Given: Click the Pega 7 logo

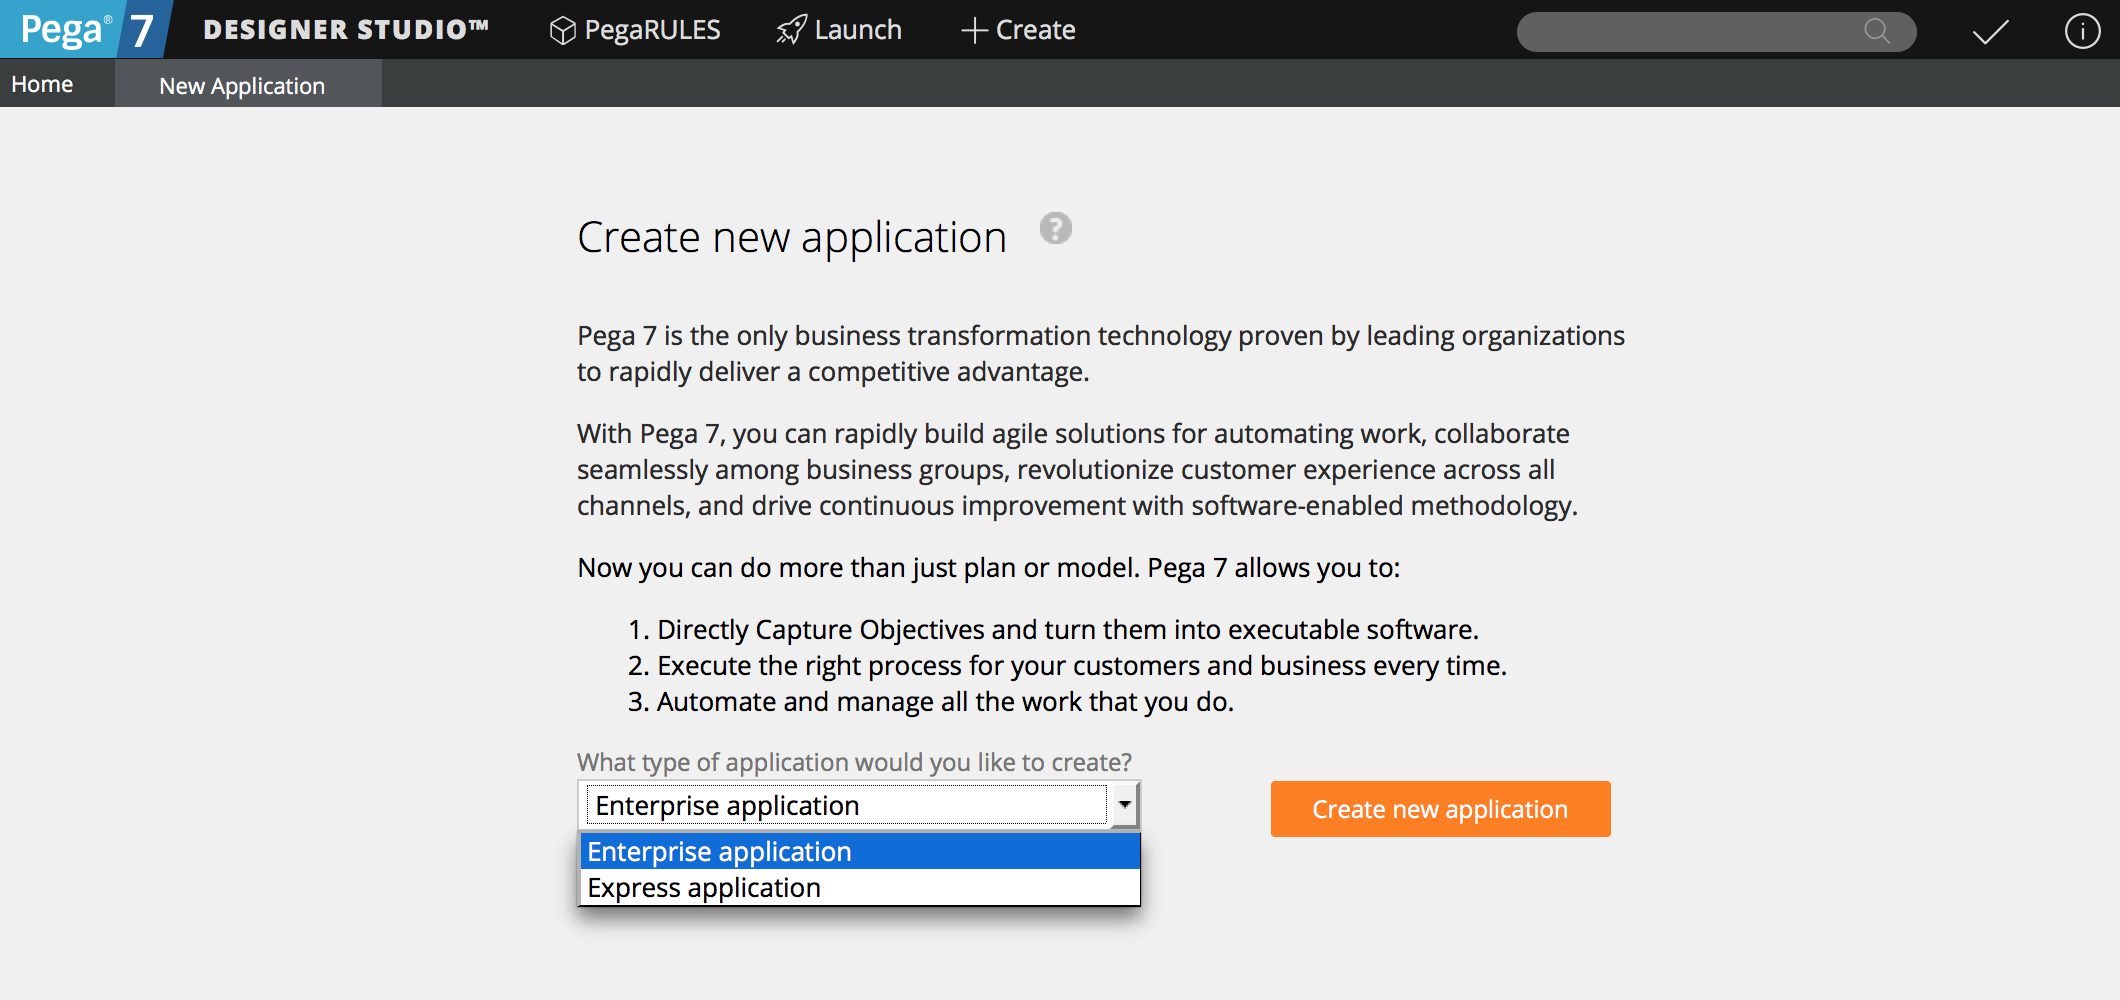Looking at the screenshot, I should click(86, 29).
